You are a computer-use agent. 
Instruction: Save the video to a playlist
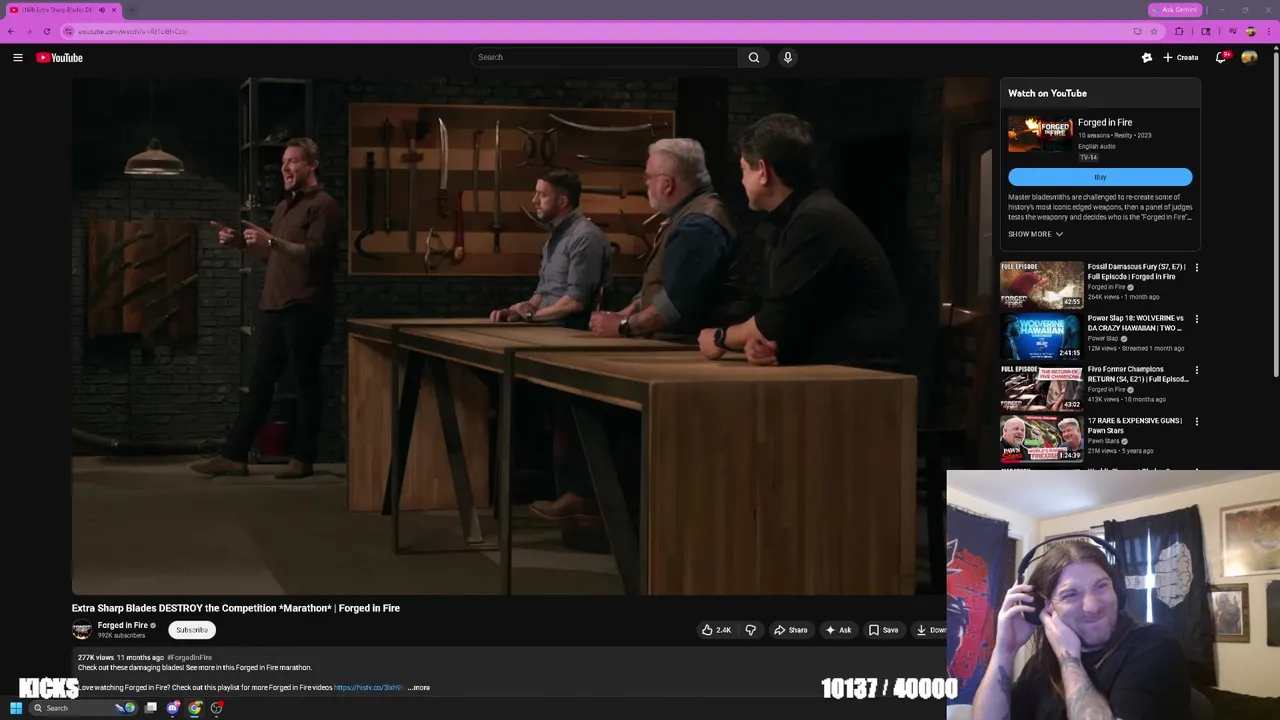pyautogui.click(x=883, y=630)
